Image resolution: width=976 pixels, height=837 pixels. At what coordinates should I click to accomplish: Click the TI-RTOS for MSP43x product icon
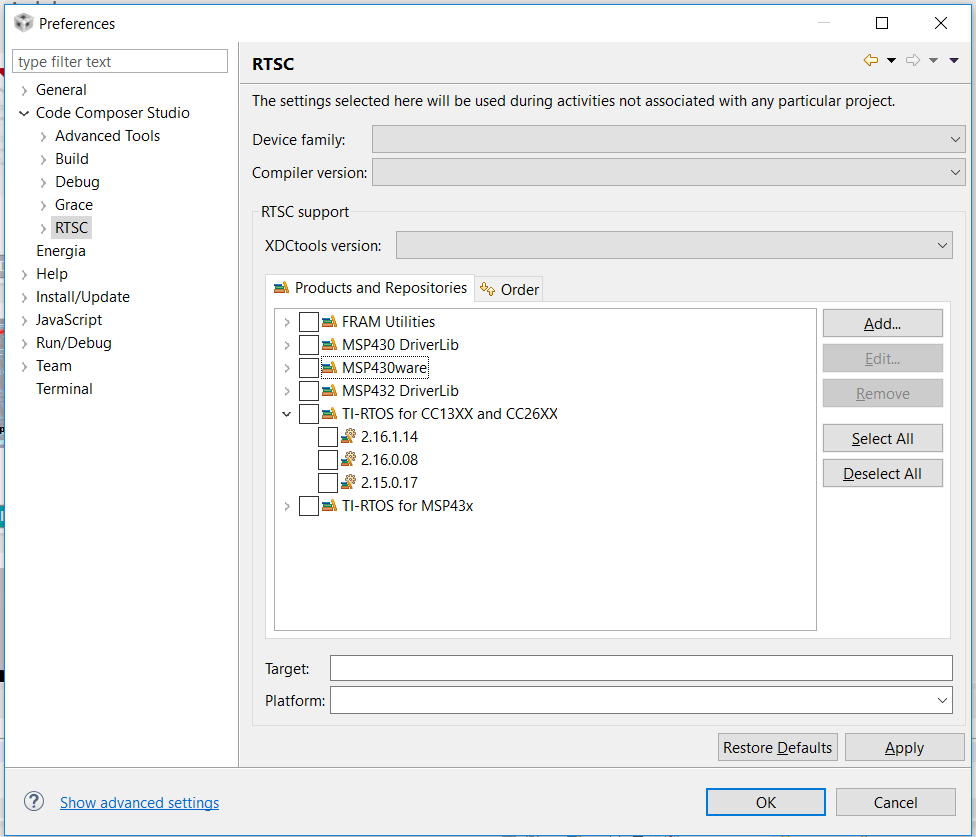[x=329, y=506]
